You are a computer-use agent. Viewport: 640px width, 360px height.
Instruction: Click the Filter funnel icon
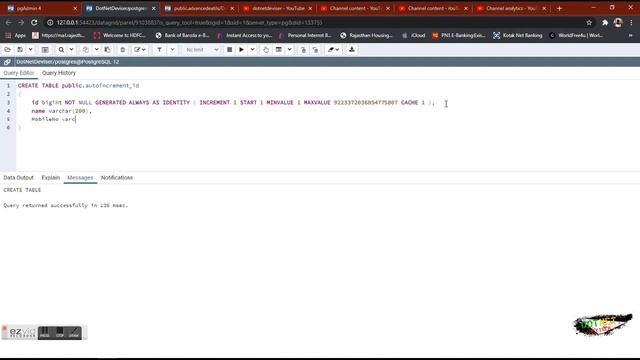click(x=160, y=49)
